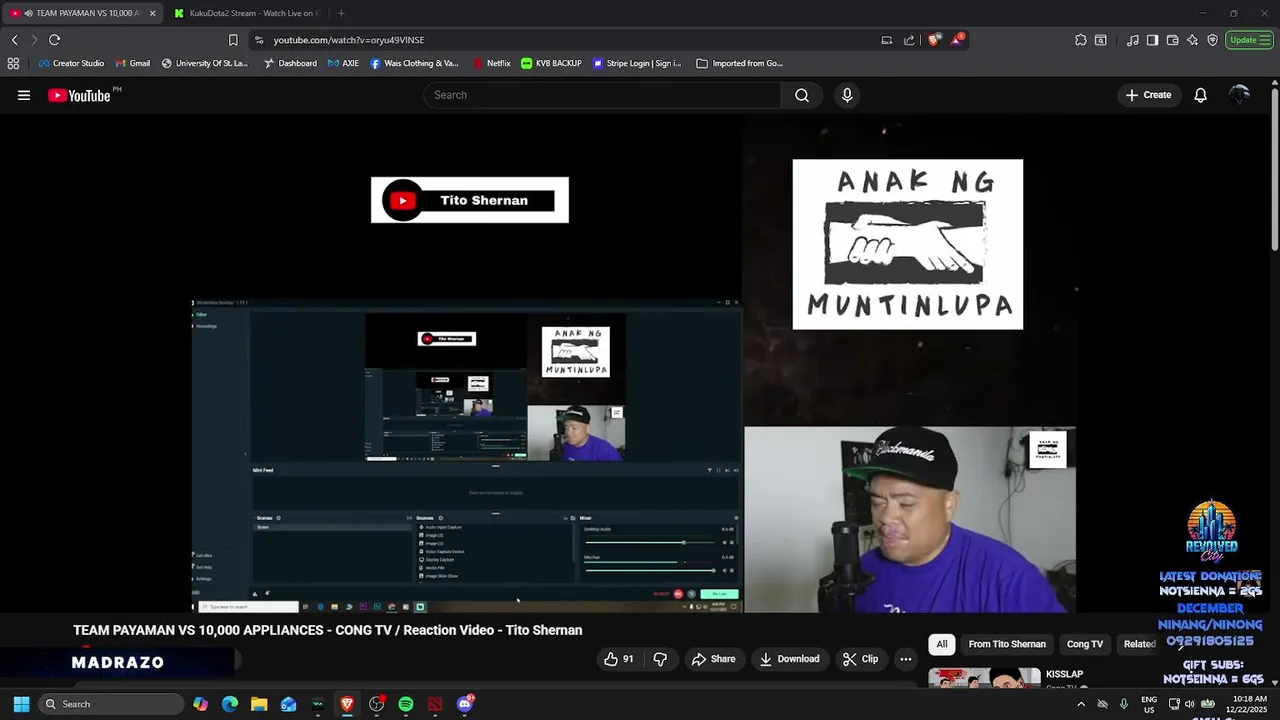Select the TEAM PAYAMAN VS 10,000 tab

(80, 13)
